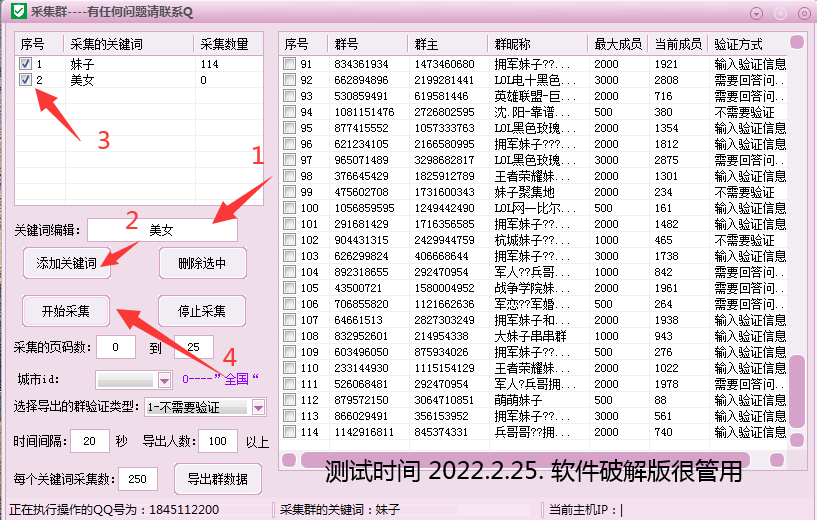This screenshot has height=520, width=817.
Task: Click the maximize window icon
Action: (780, 14)
